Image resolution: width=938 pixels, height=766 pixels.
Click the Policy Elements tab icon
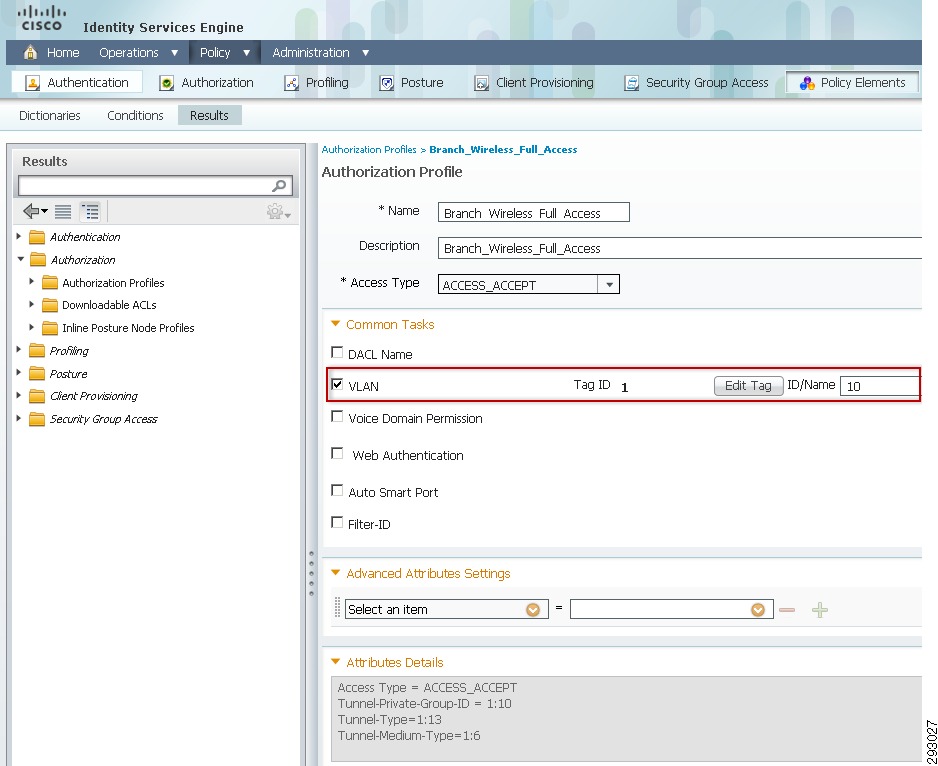[807, 83]
